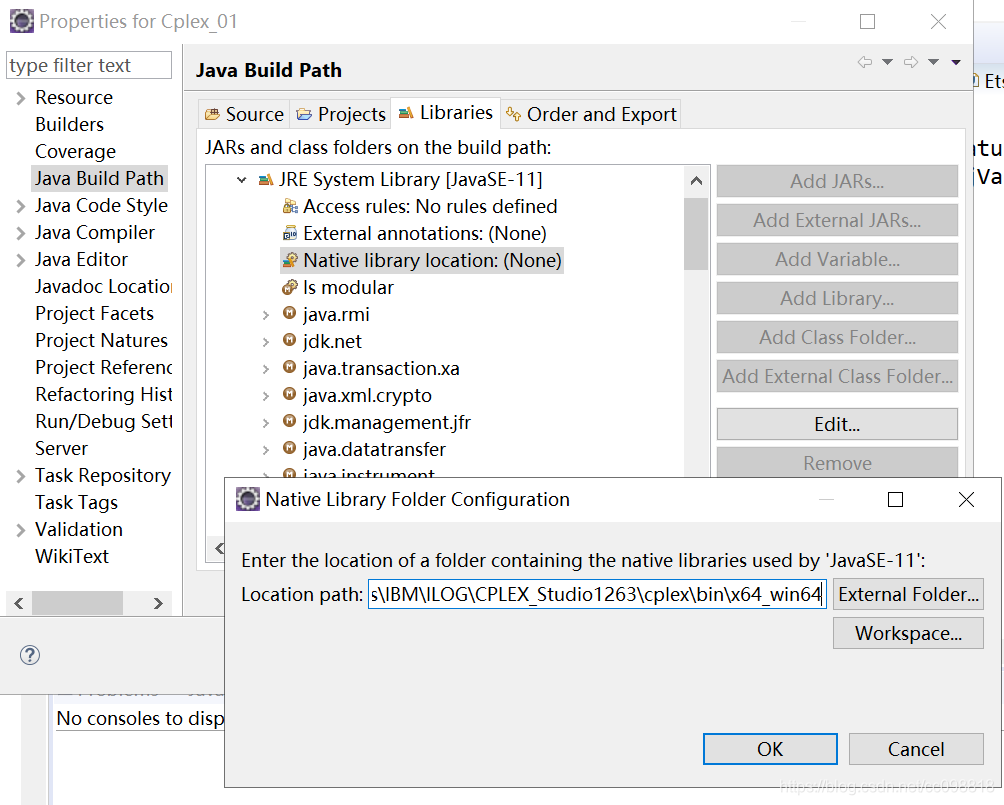Expand the Java Code Style category
Viewport: 1004px width, 805px height.
(x=20, y=206)
